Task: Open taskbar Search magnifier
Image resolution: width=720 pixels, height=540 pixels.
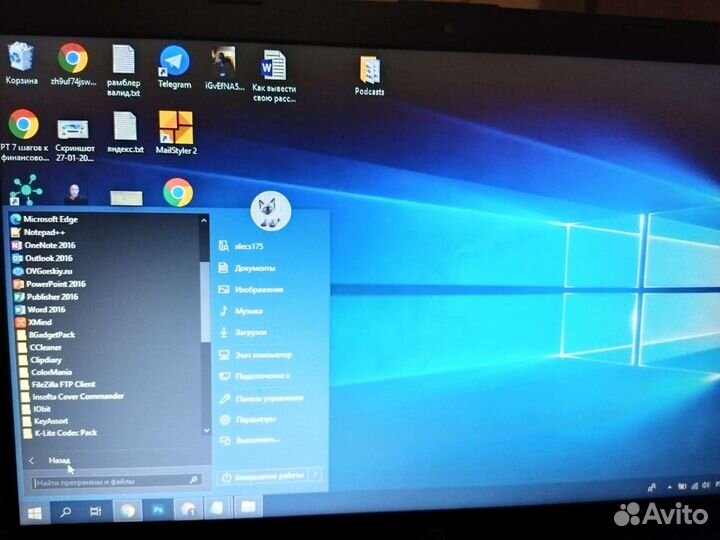Action: 66,512
